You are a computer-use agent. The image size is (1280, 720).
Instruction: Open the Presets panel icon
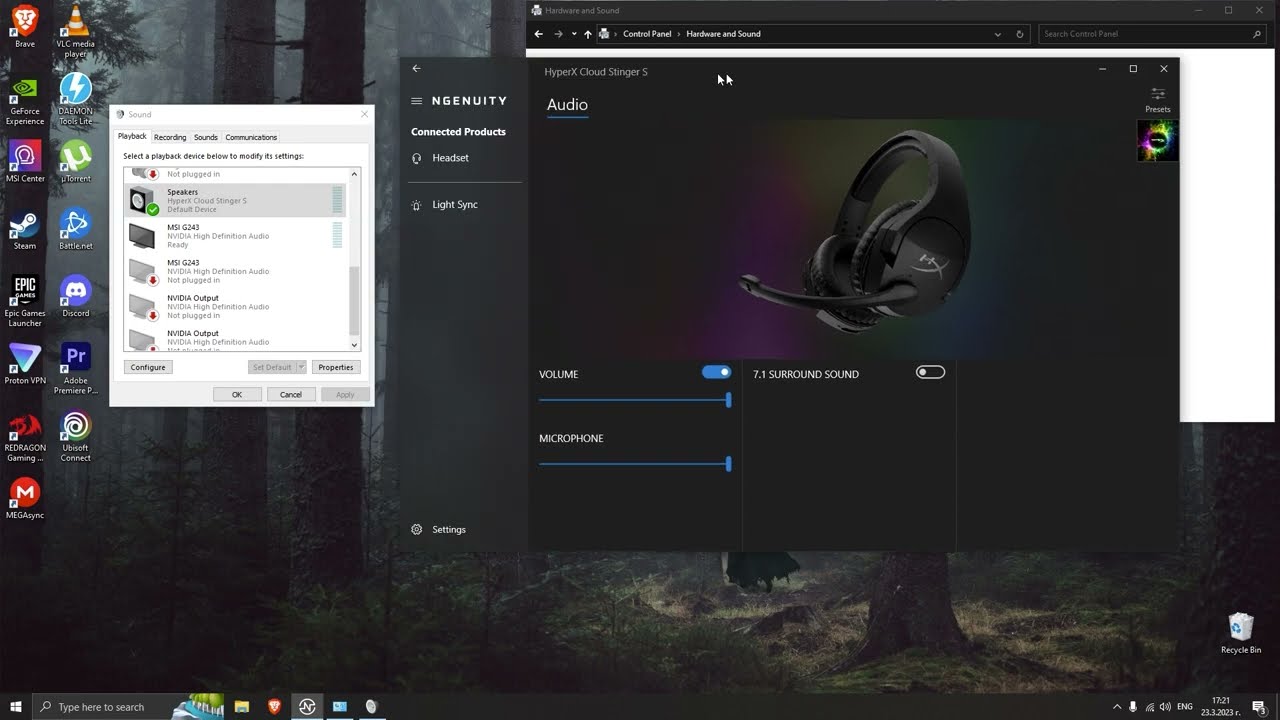[1158, 99]
